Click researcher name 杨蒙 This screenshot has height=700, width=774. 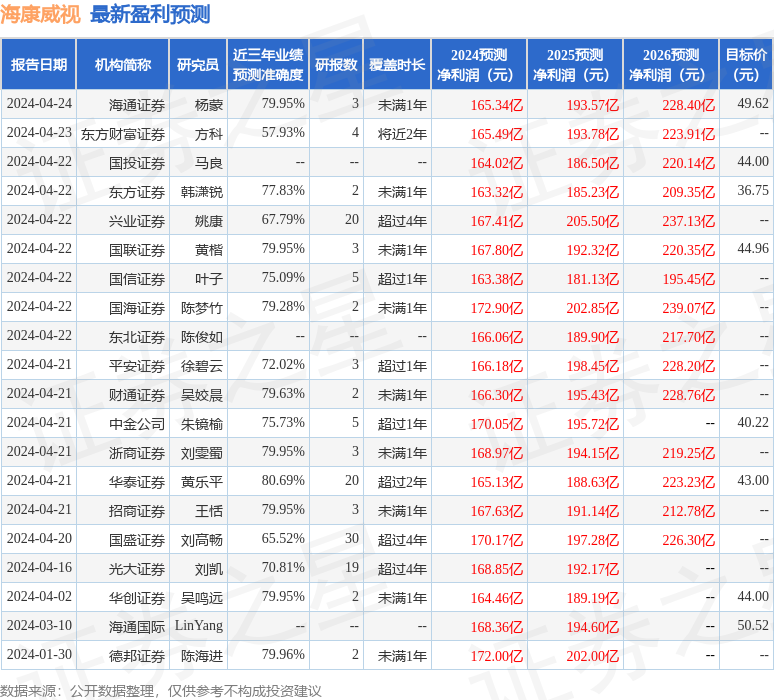tap(209, 105)
